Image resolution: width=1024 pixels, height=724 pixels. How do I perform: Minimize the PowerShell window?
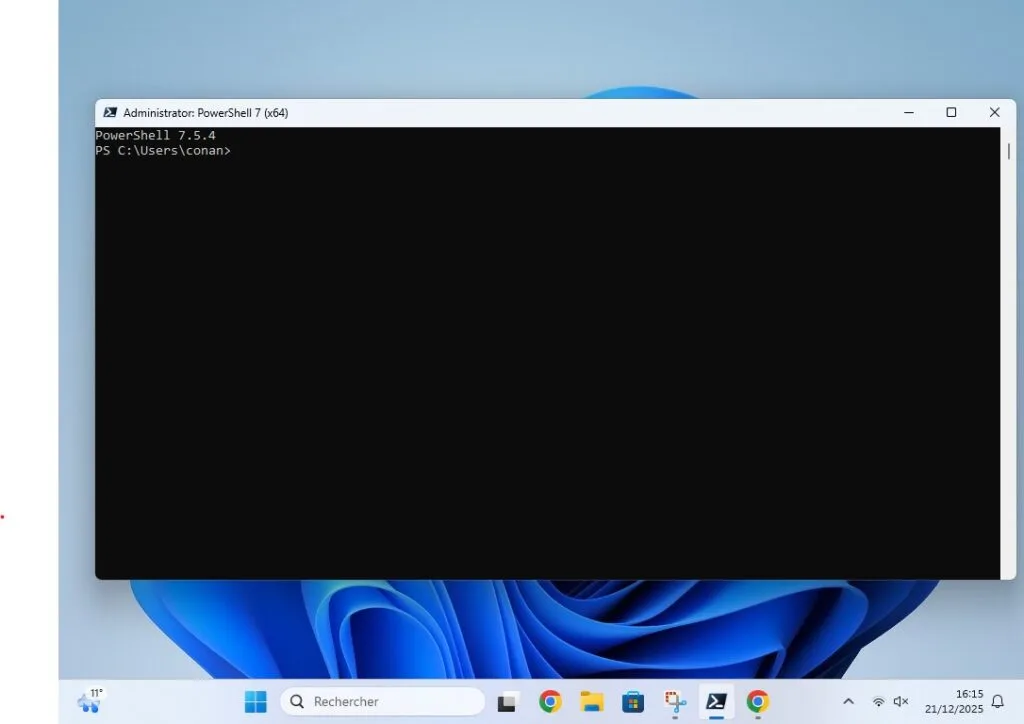pos(908,112)
